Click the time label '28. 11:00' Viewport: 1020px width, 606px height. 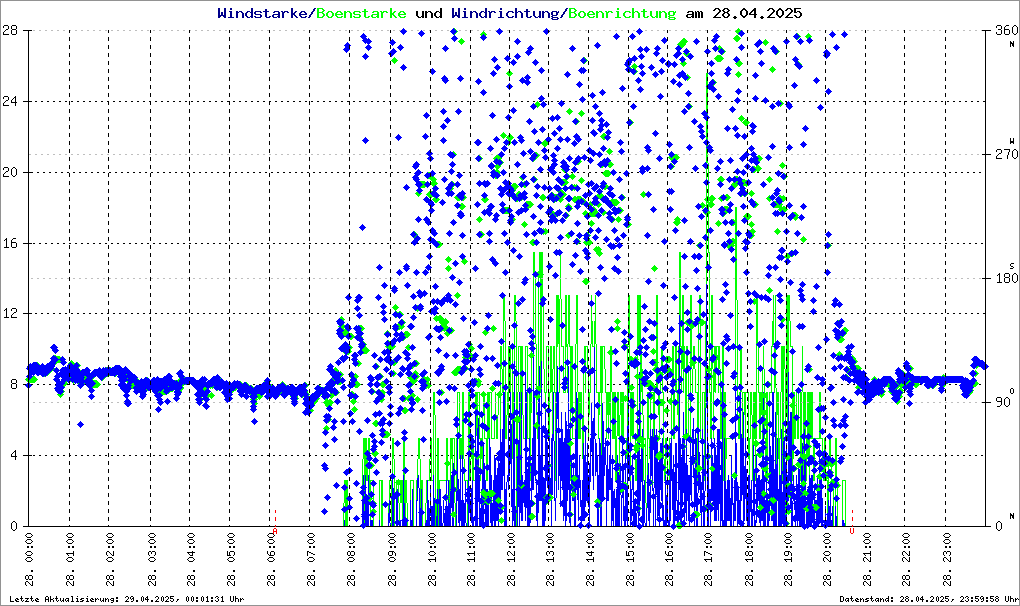click(x=470, y=559)
